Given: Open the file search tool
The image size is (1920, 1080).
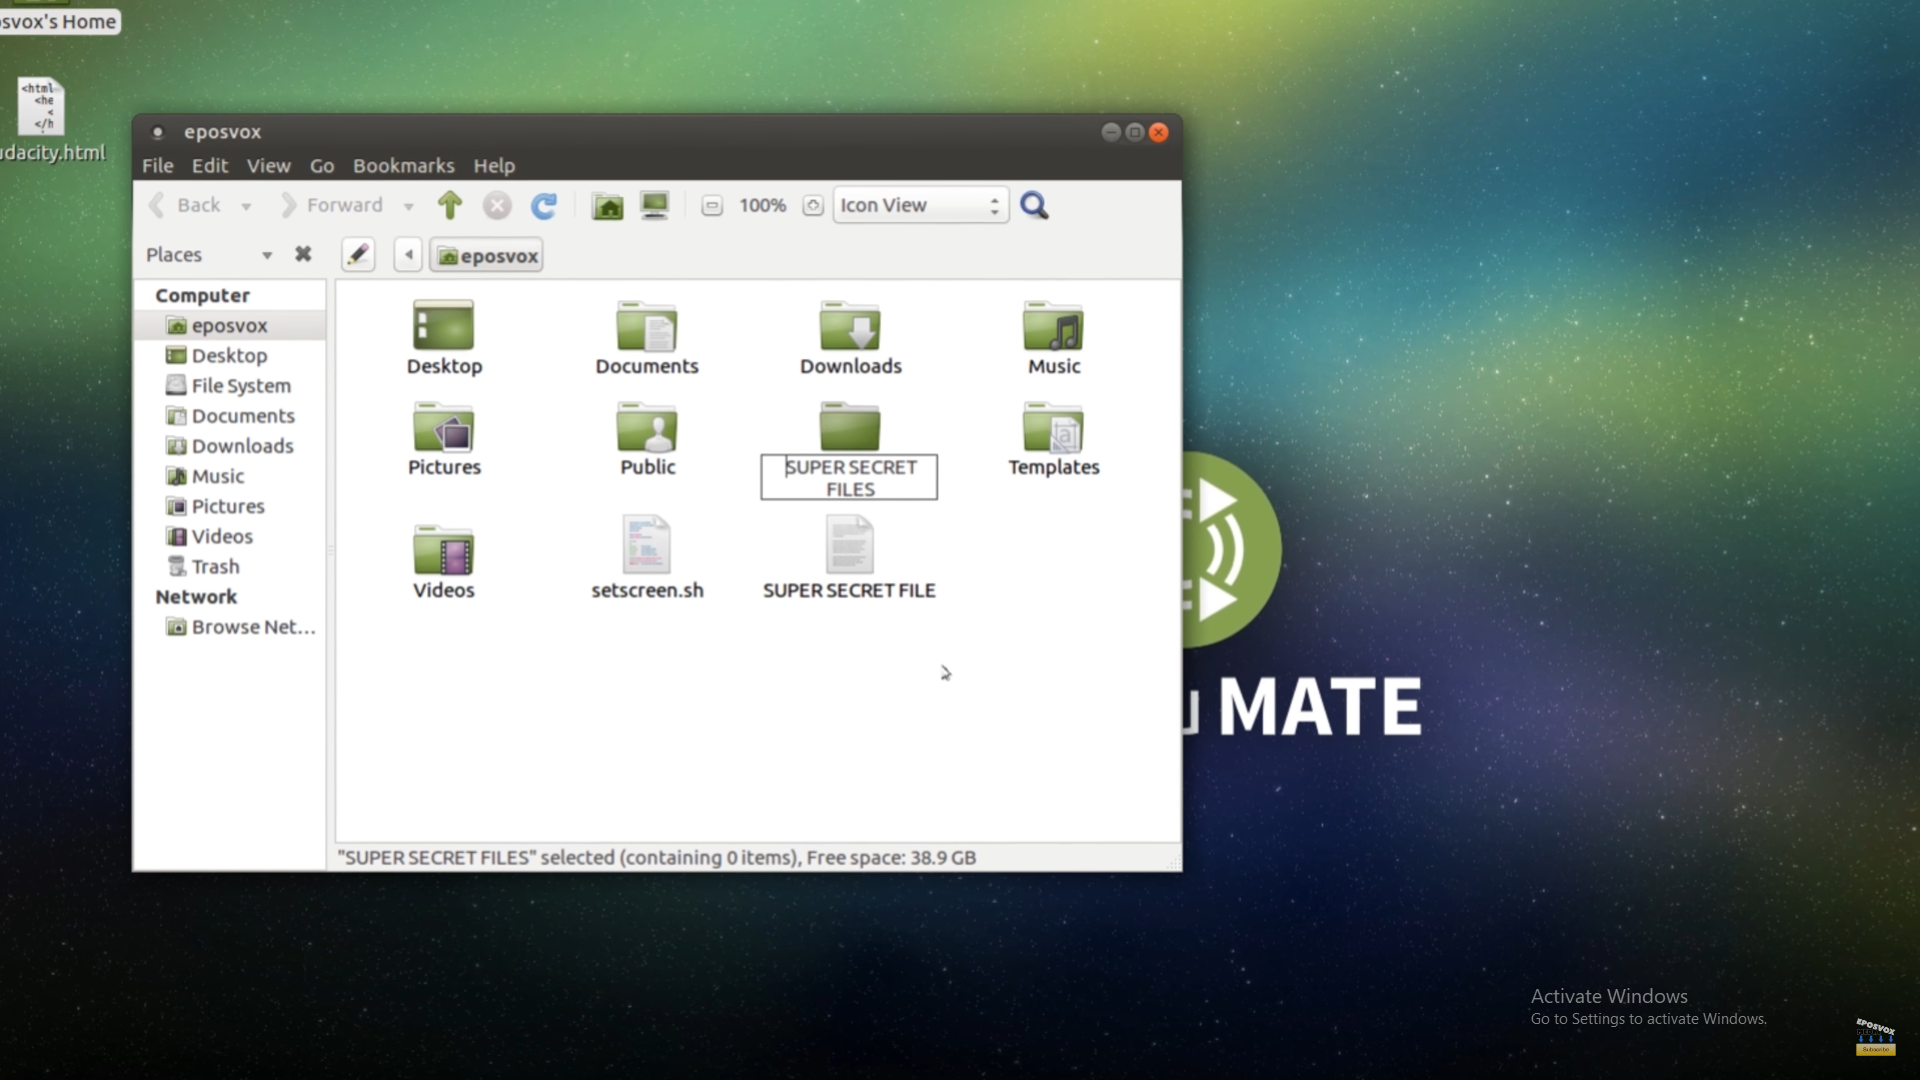Looking at the screenshot, I should 1035,206.
